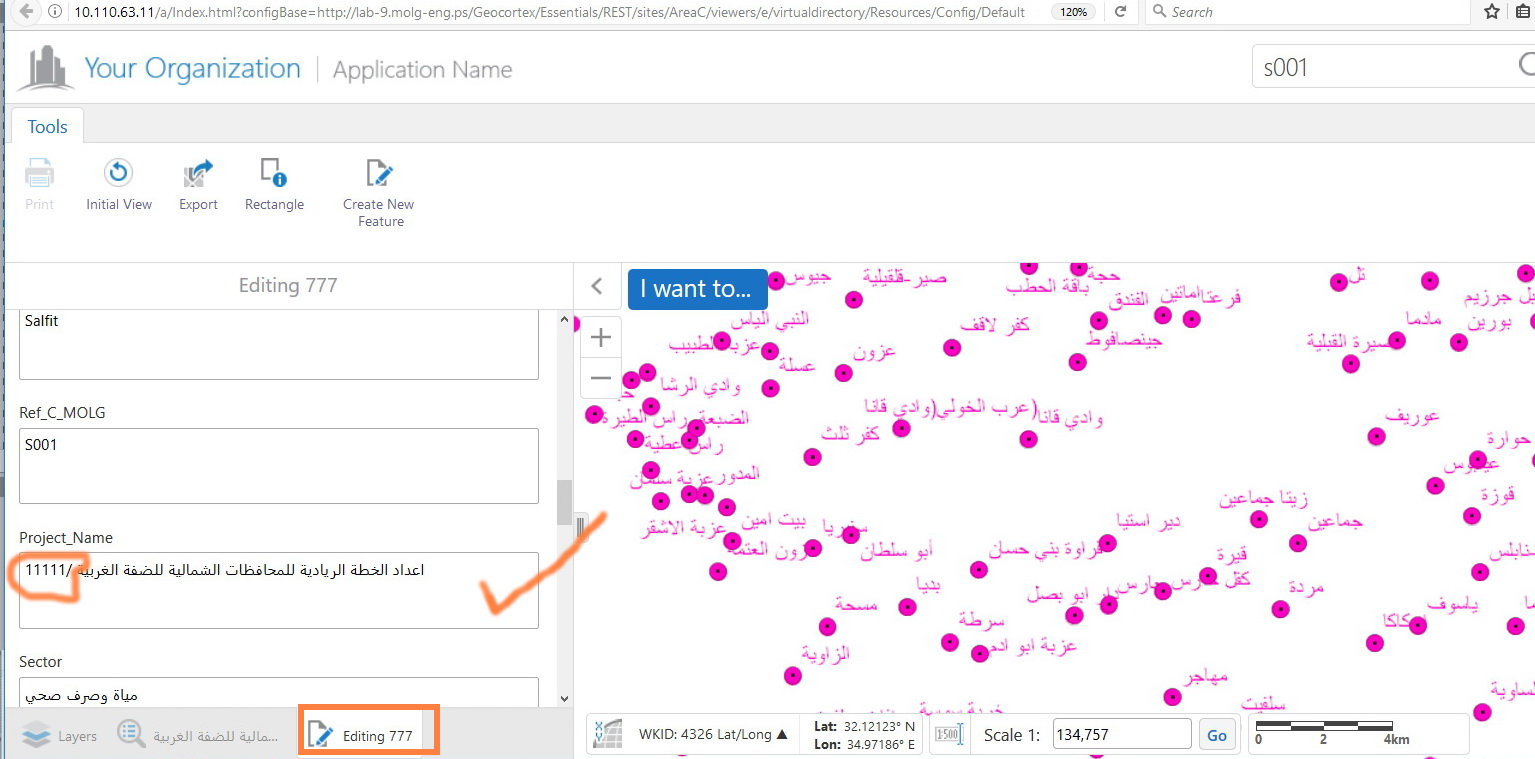1535x759 pixels.
Task: Click the Layers stack icon
Action: (36, 736)
